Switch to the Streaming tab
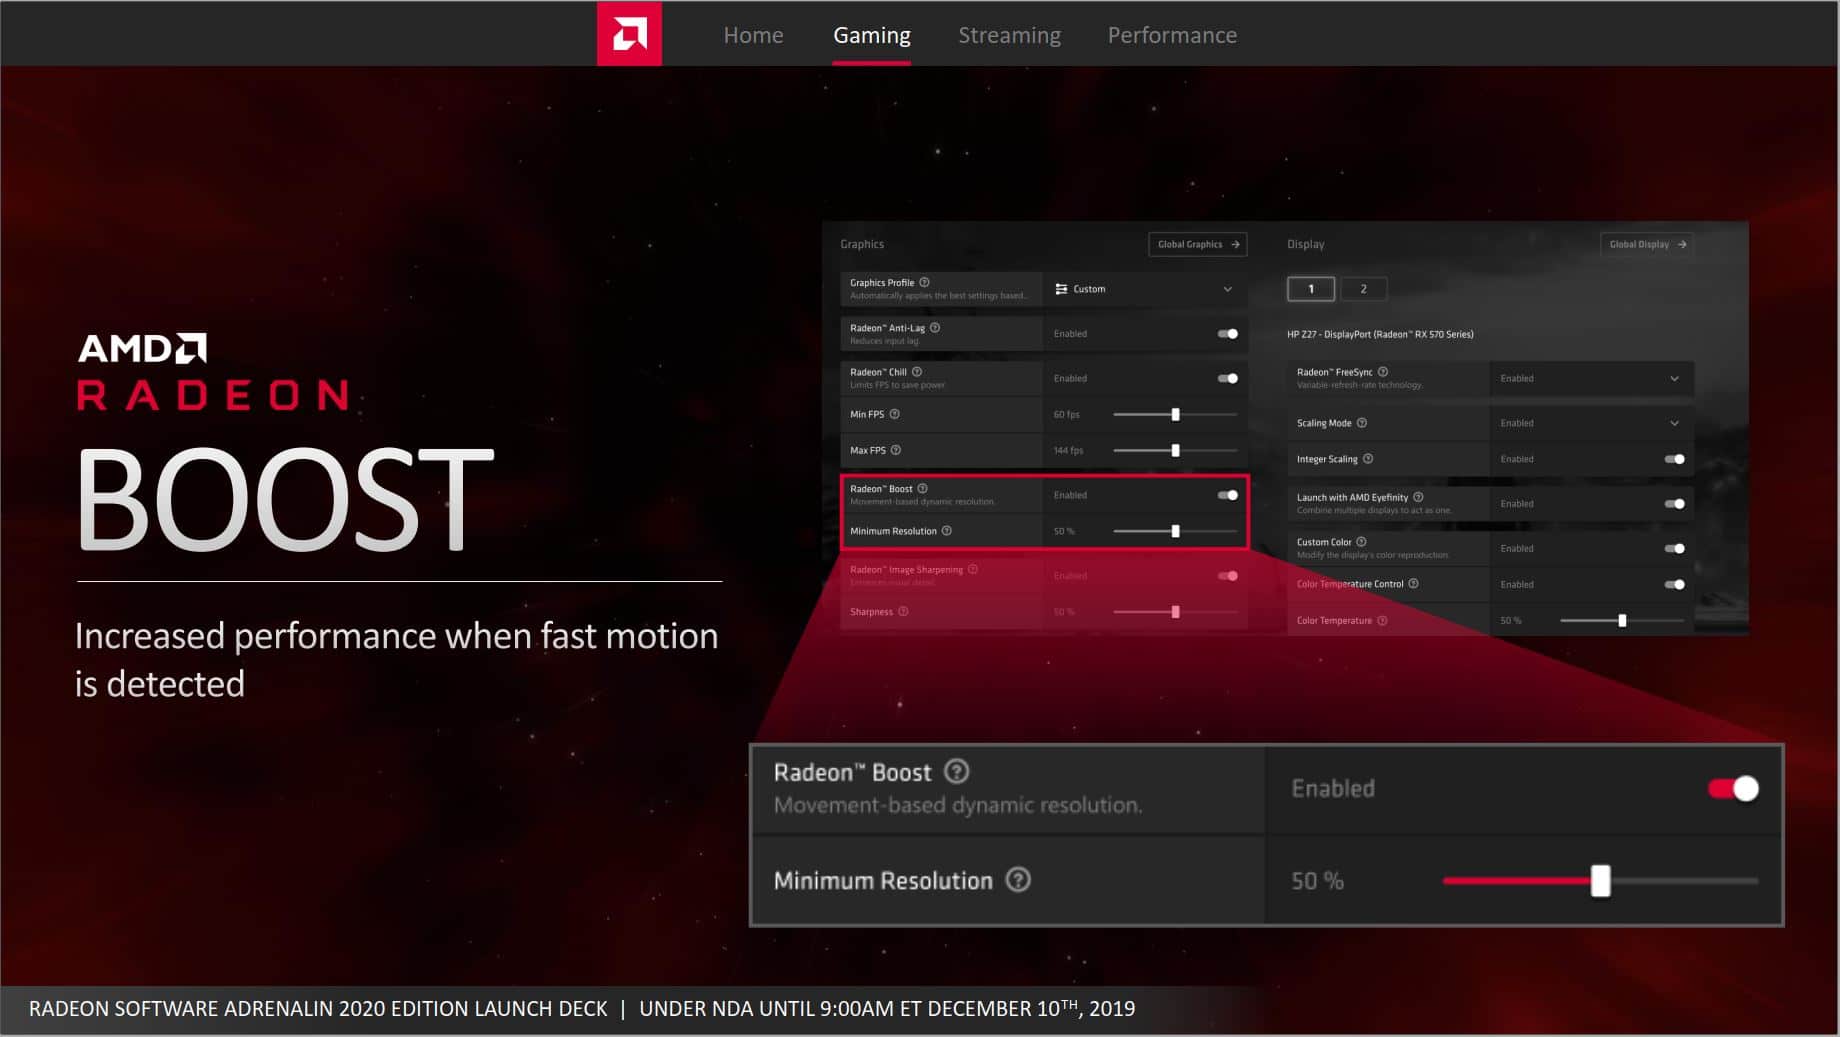The width and height of the screenshot is (1840, 1037). click(x=1009, y=35)
